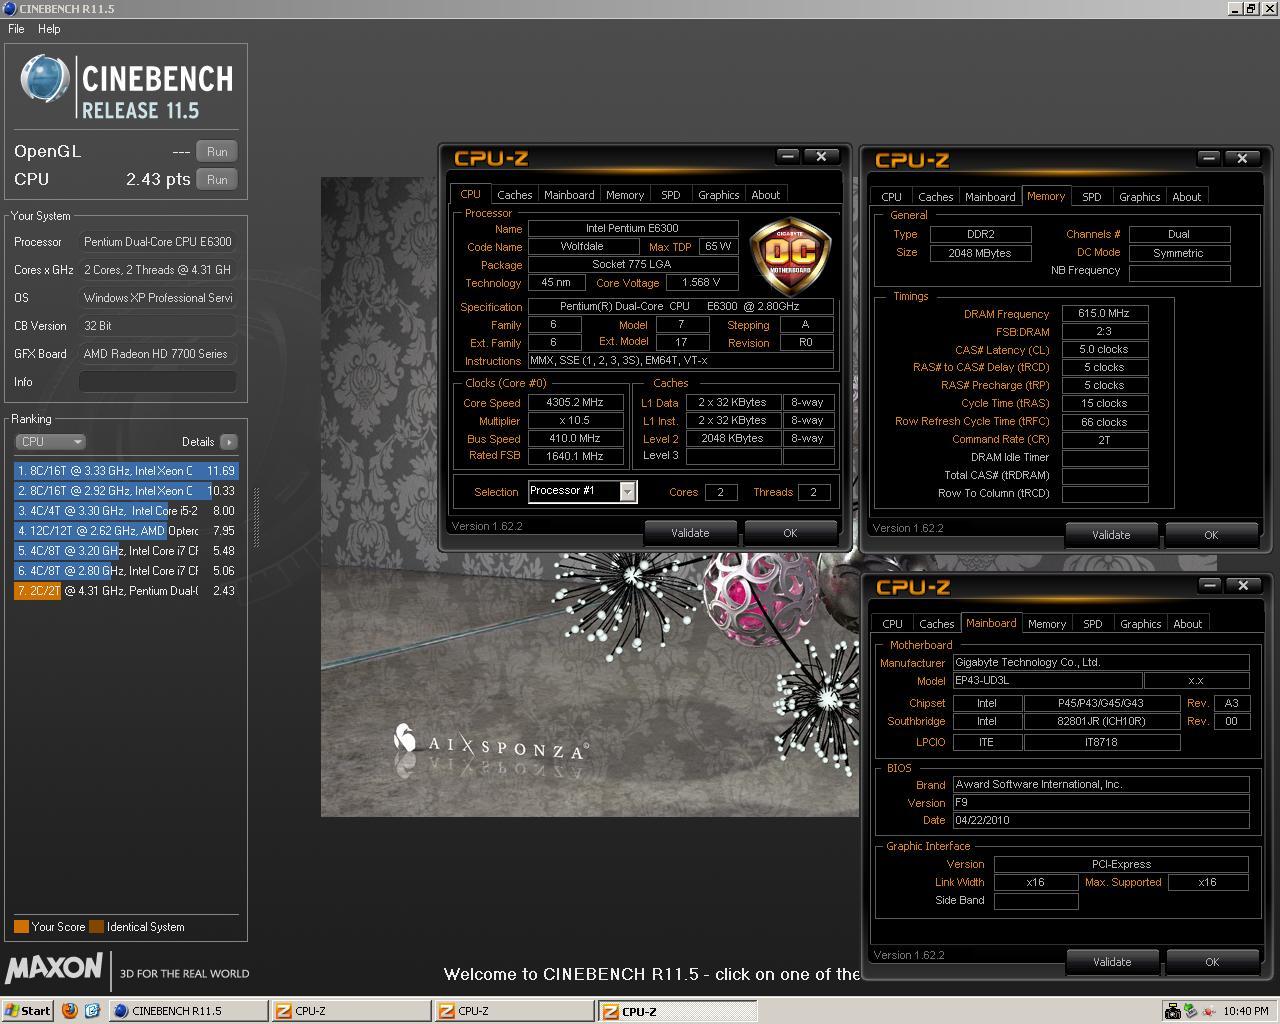
Task: Click the Info input field
Action: [x=158, y=381]
